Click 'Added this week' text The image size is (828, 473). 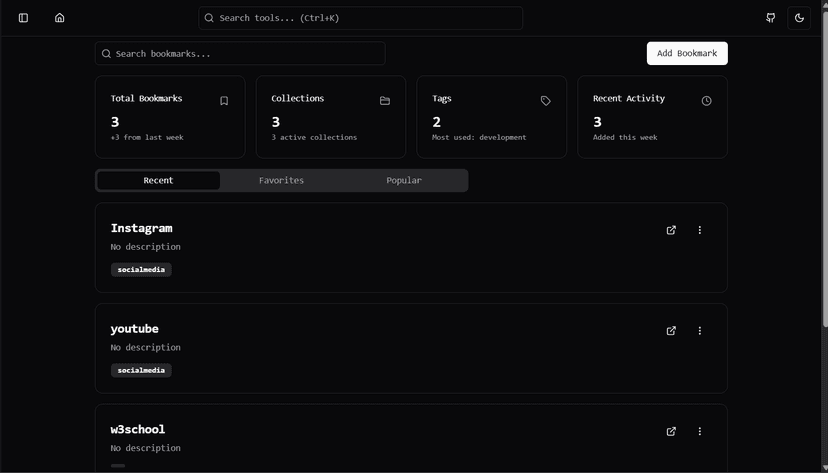click(625, 137)
